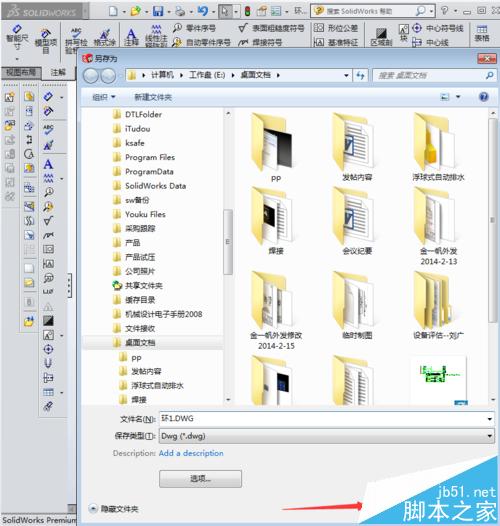500x526 pixels.
Task: Click the Forward navigation button in dialog
Action: [108, 76]
